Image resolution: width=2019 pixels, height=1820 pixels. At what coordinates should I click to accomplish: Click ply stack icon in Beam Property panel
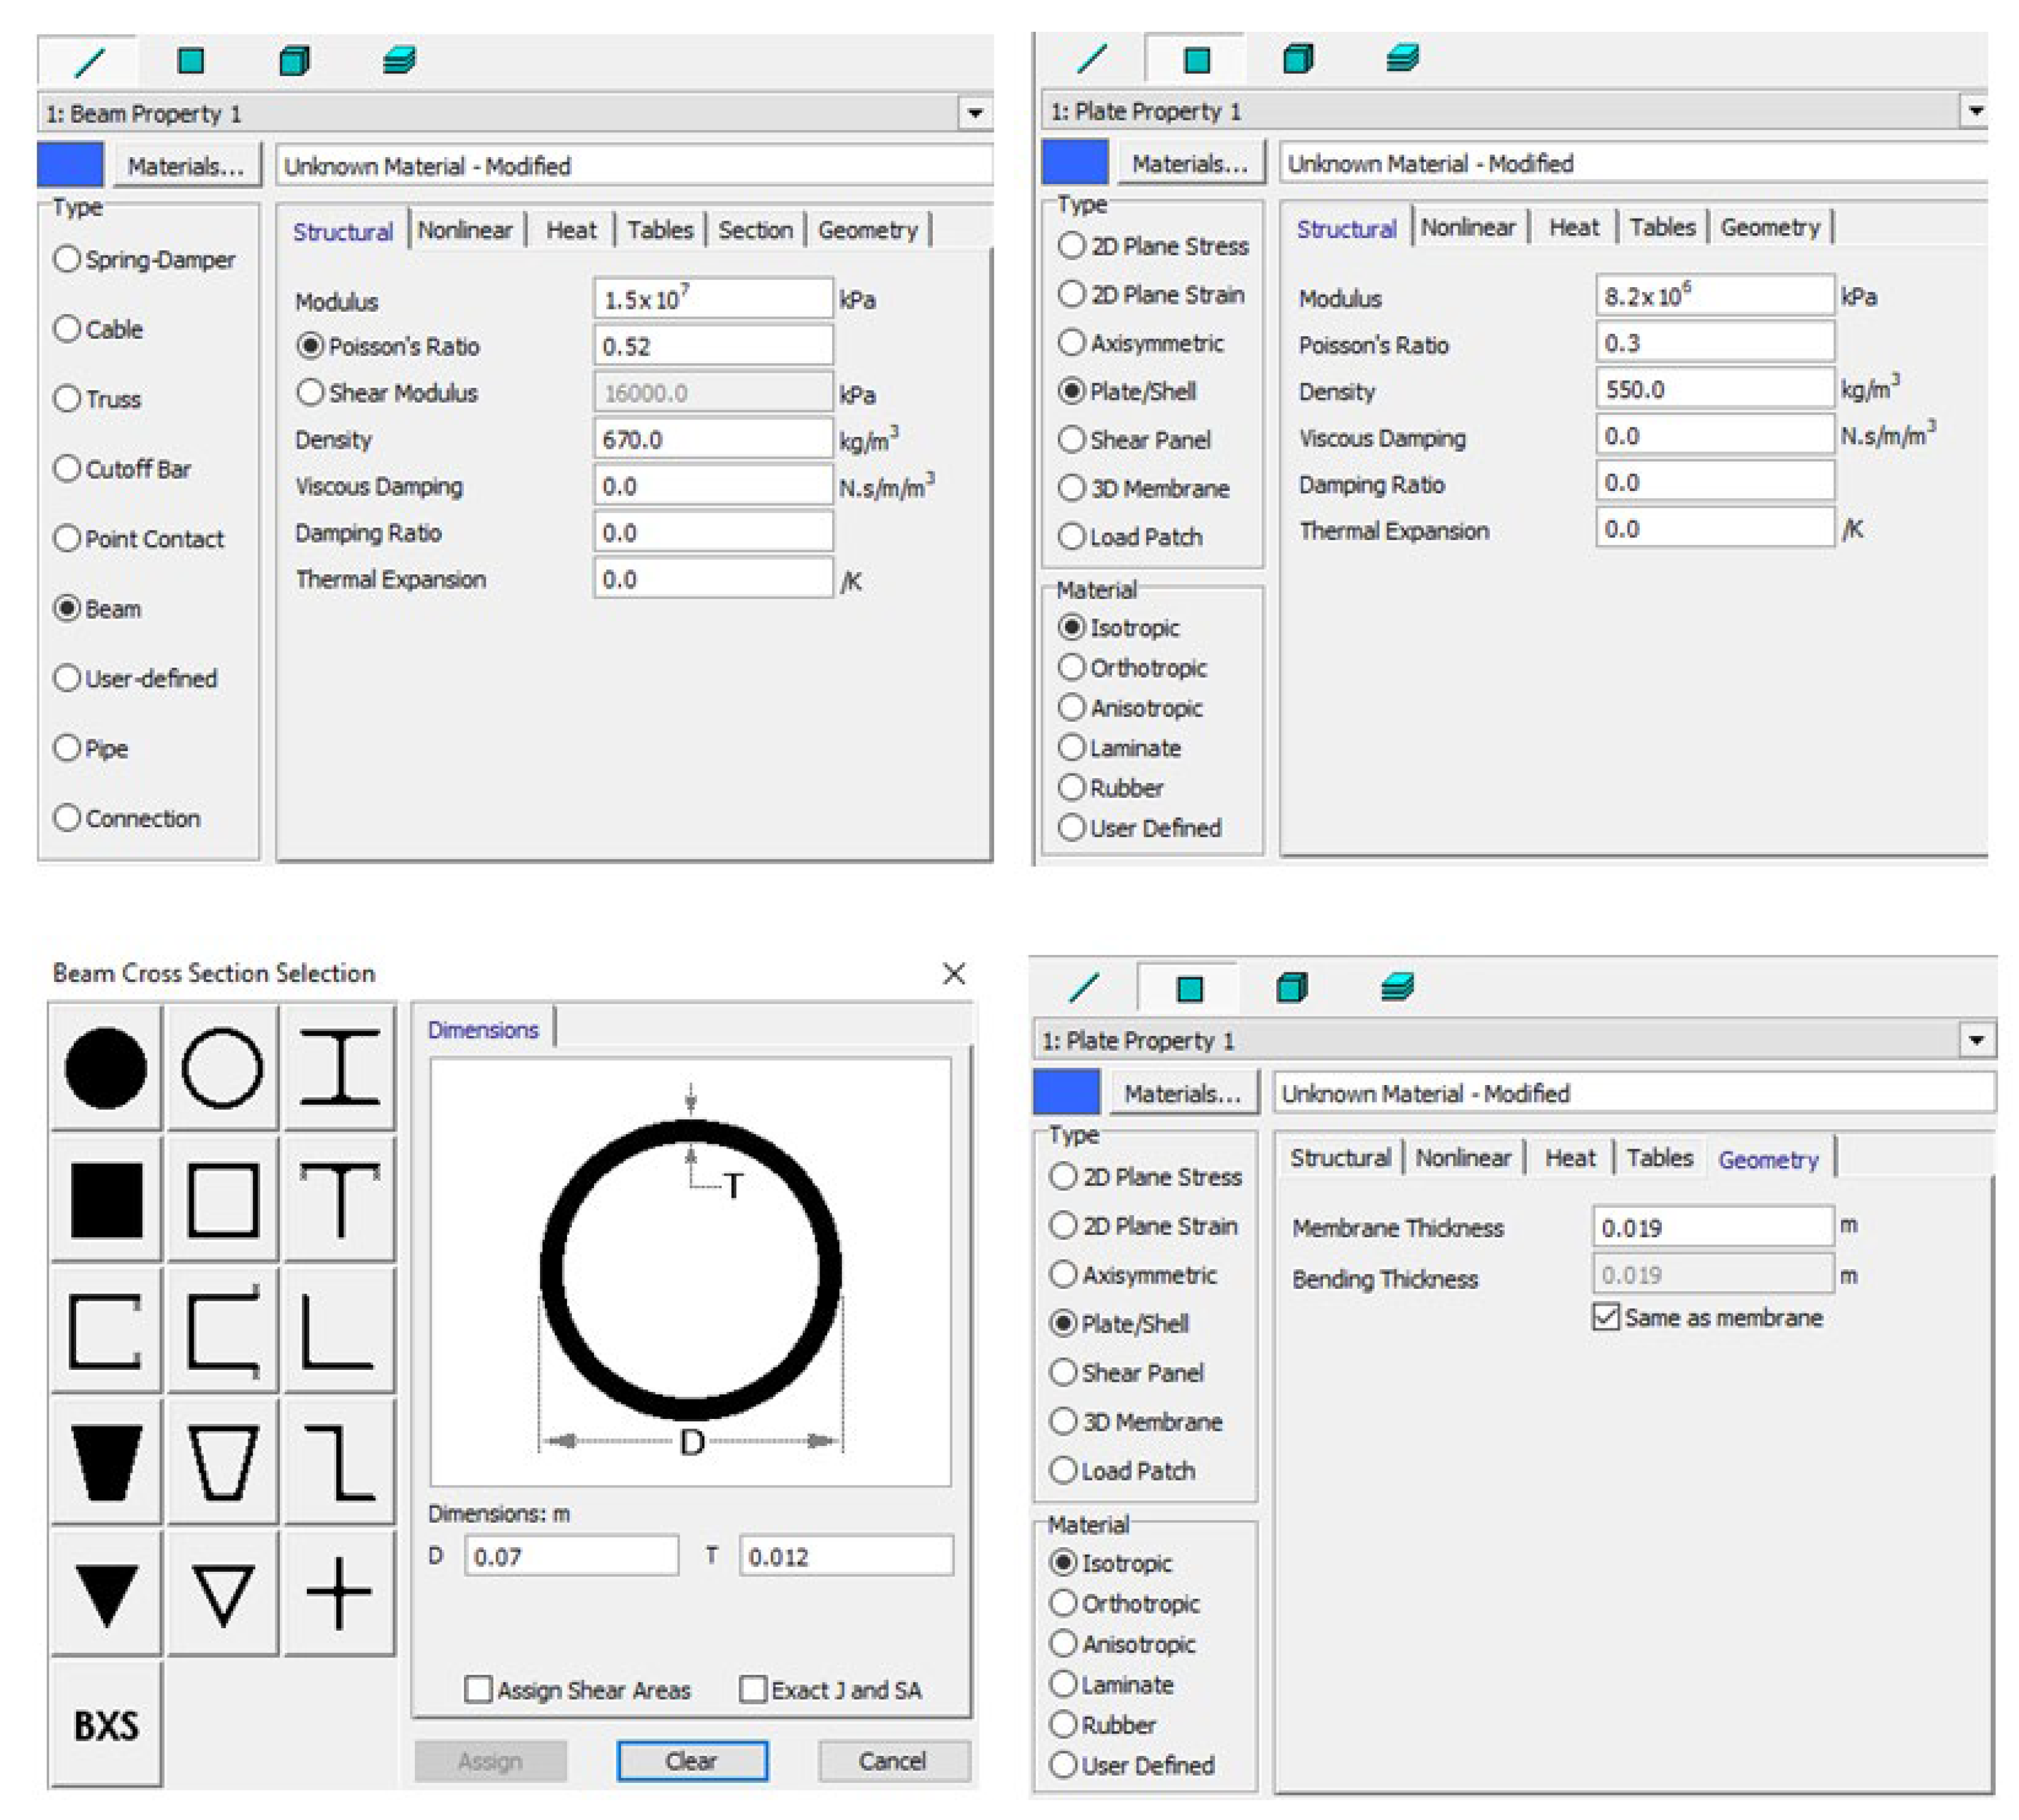[x=399, y=61]
